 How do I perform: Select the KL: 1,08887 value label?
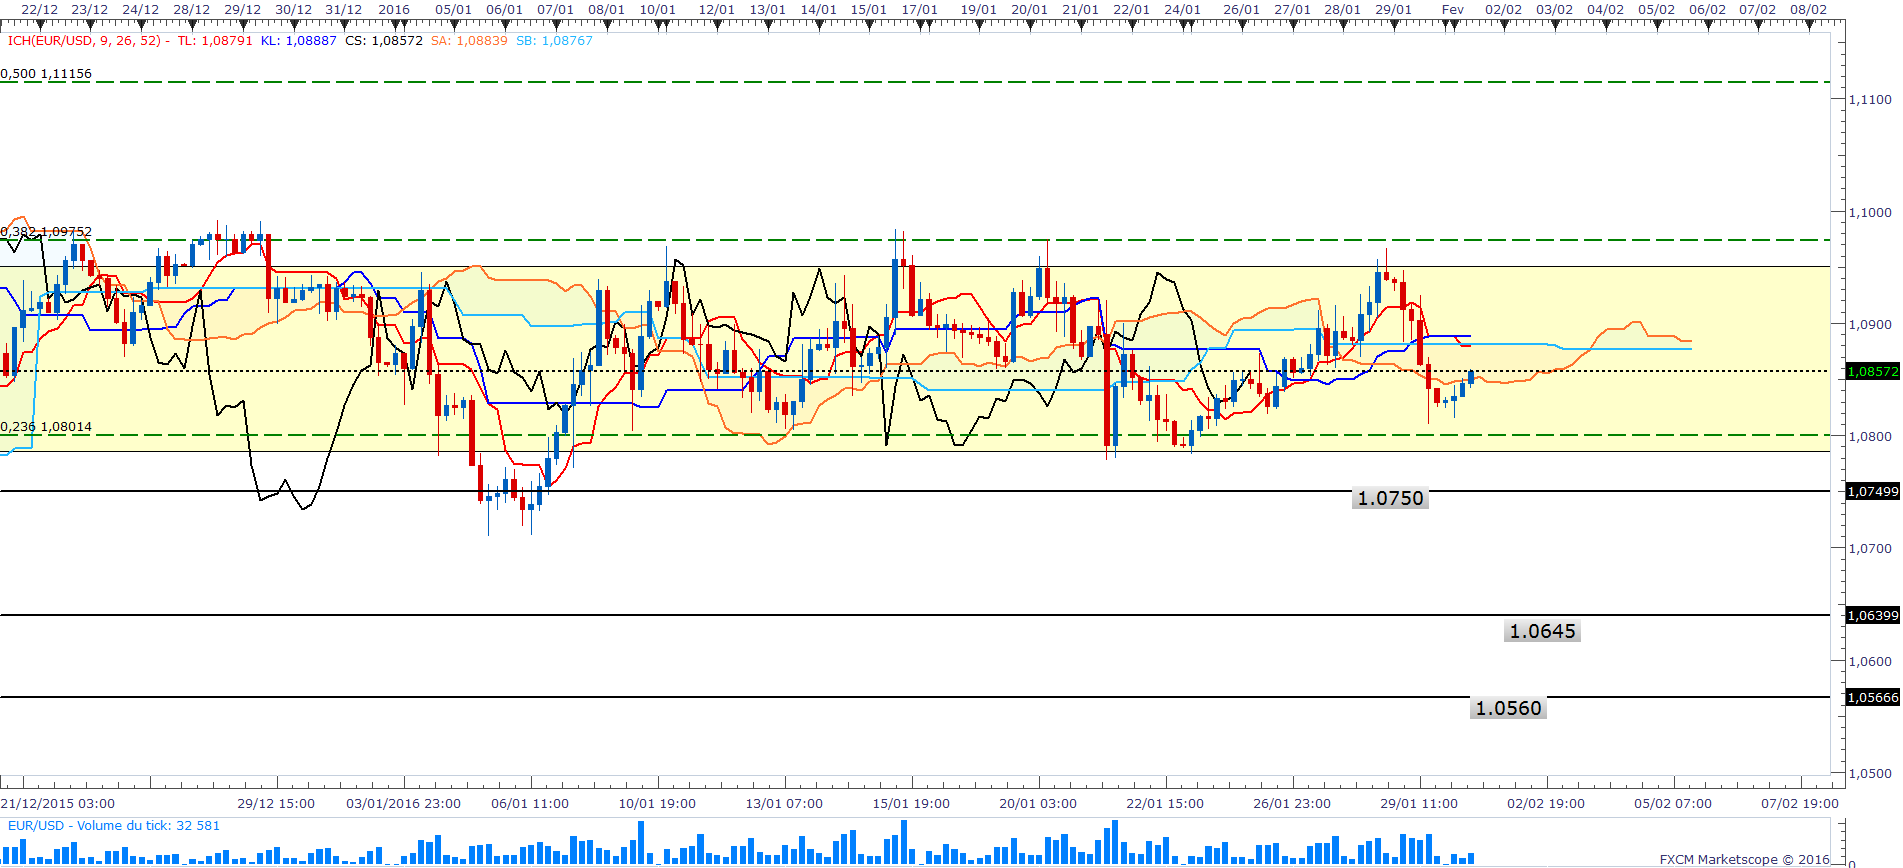[x=298, y=41]
